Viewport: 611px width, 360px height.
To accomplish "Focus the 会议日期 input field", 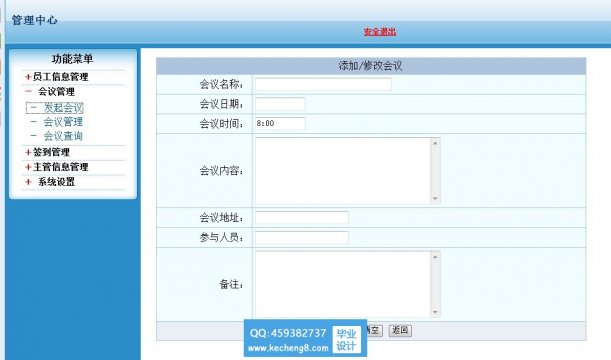I will pos(280,104).
